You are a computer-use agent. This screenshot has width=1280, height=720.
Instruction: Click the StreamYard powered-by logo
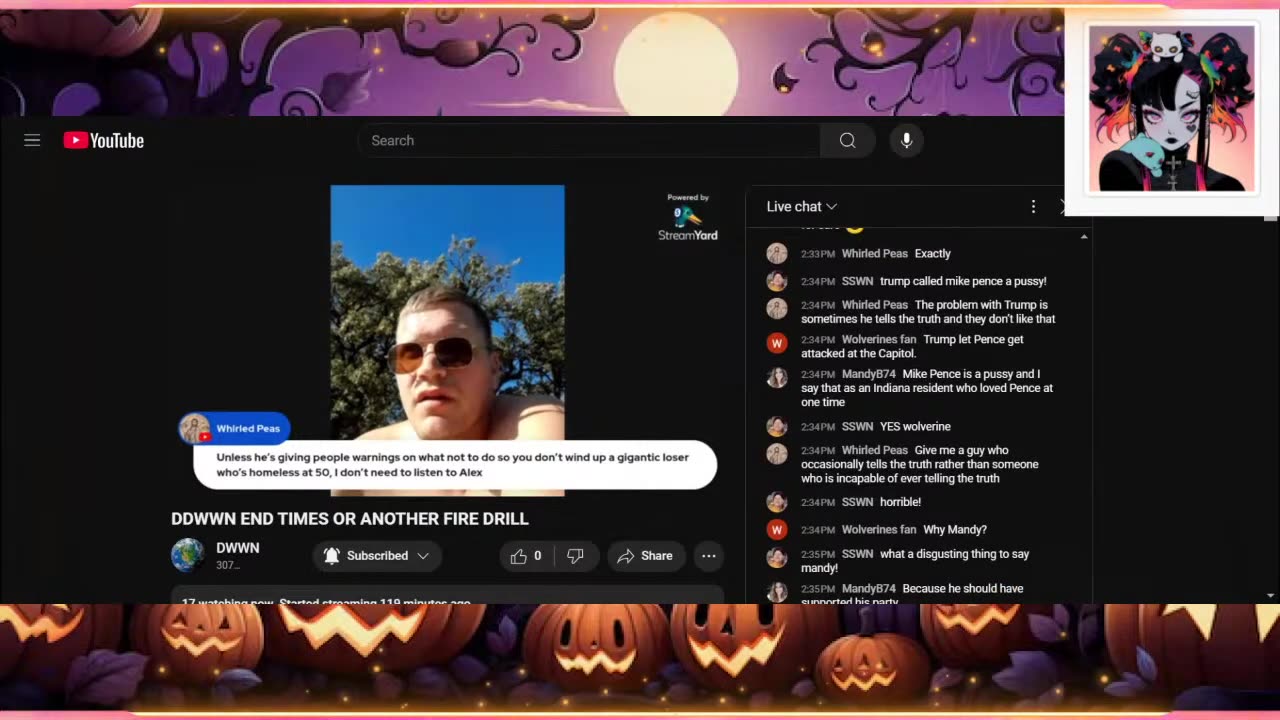tap(688, 217)
